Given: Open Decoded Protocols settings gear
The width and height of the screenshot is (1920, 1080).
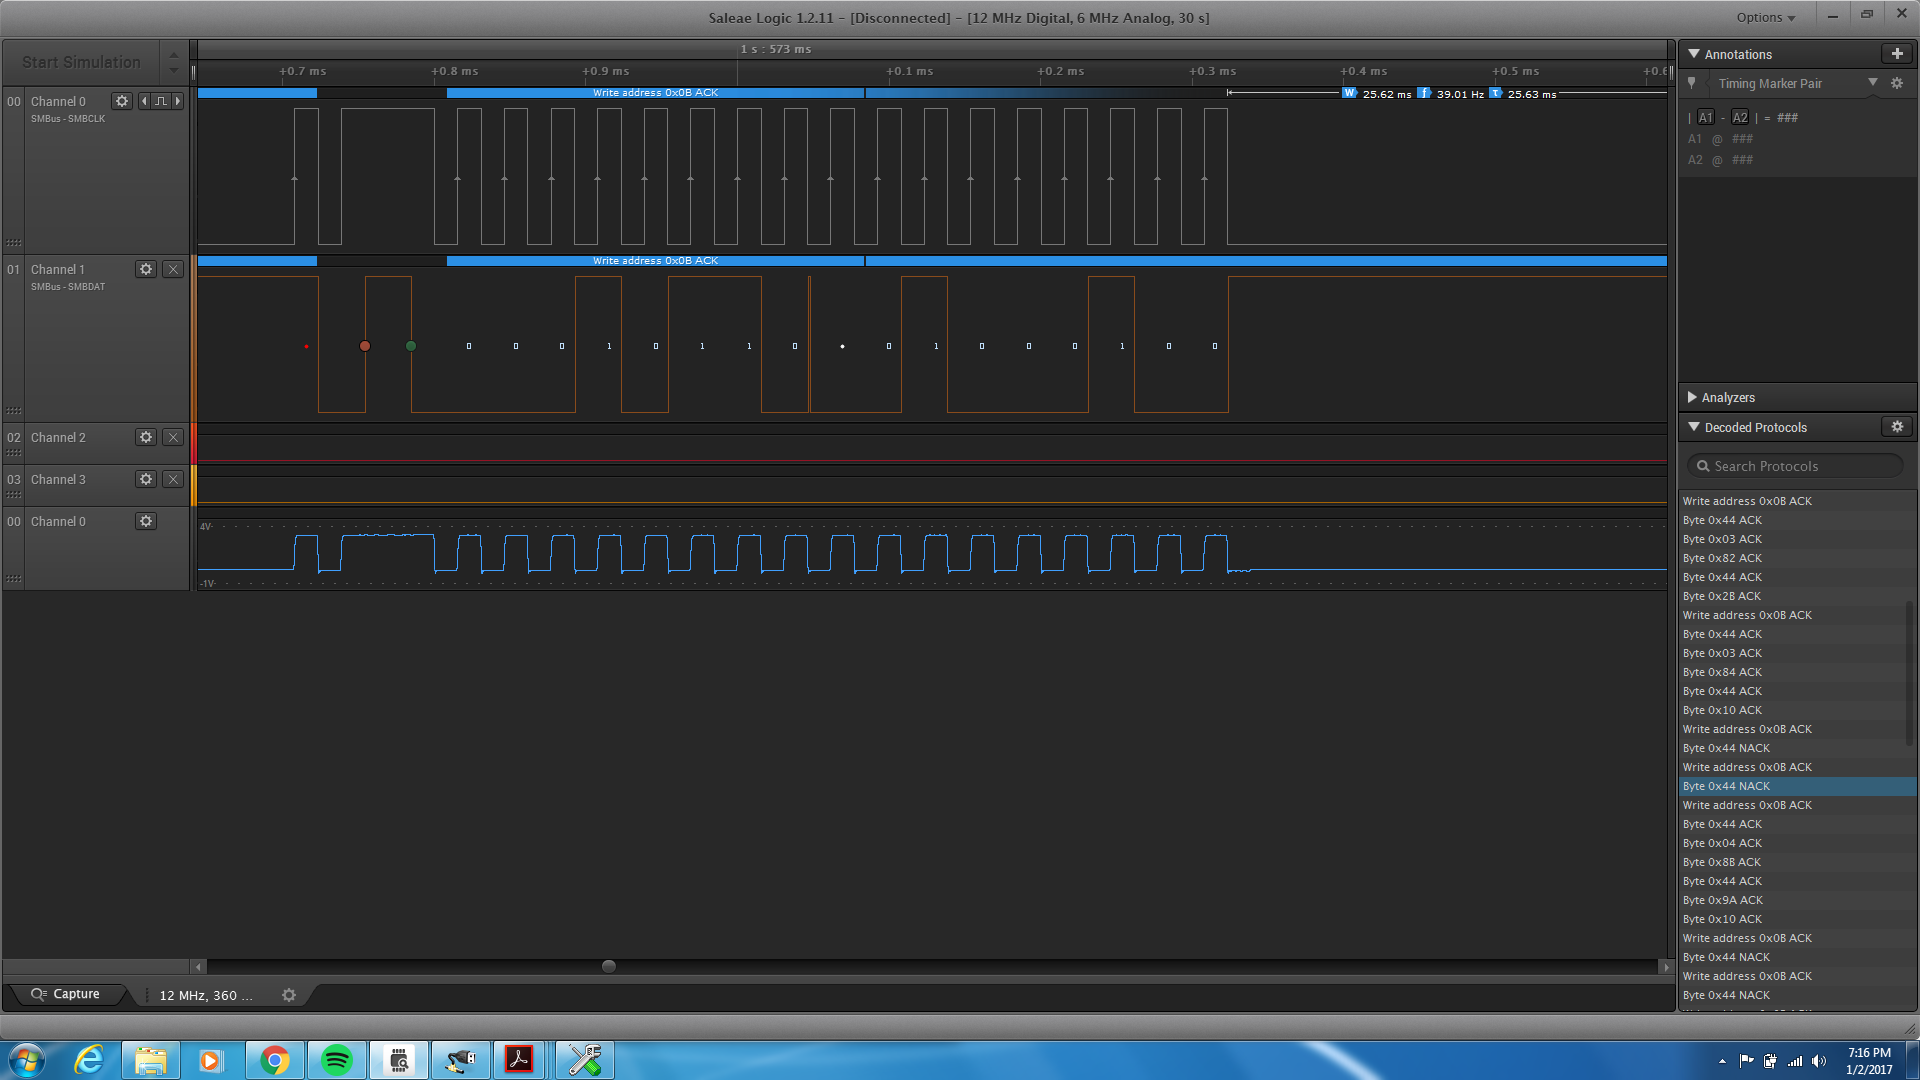Looking at the screenshot, I should pyautogui.click(x=1896, y=427).
